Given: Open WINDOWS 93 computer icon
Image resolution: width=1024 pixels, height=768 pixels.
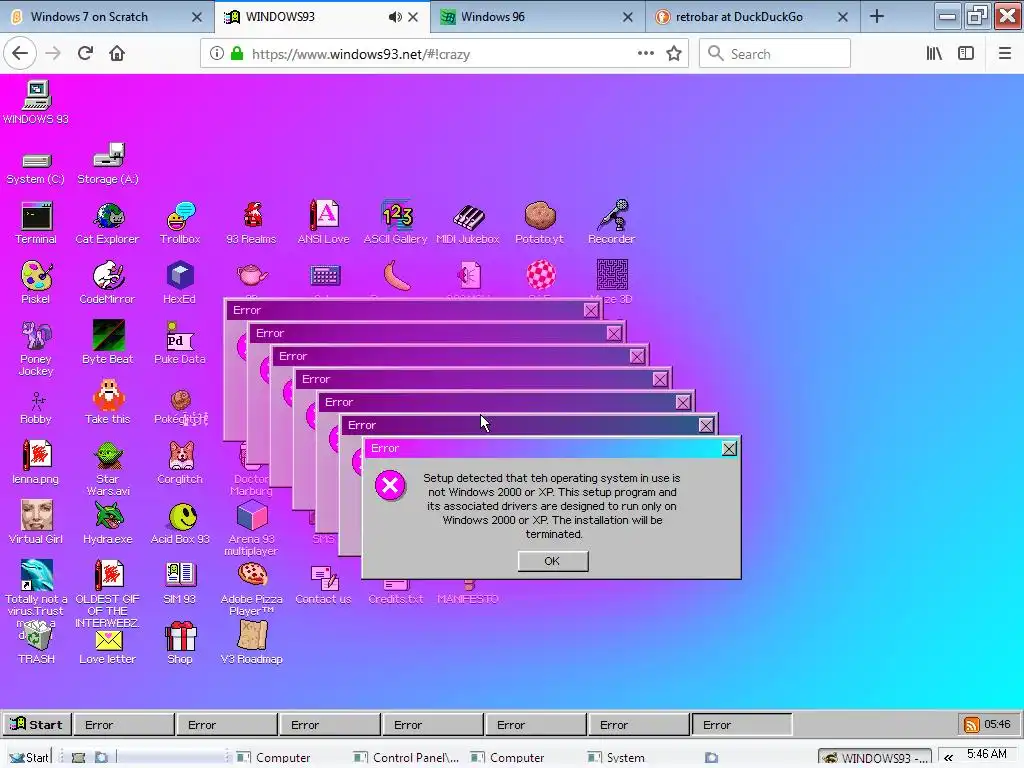Looking at the screenshot, I should 36,103.
